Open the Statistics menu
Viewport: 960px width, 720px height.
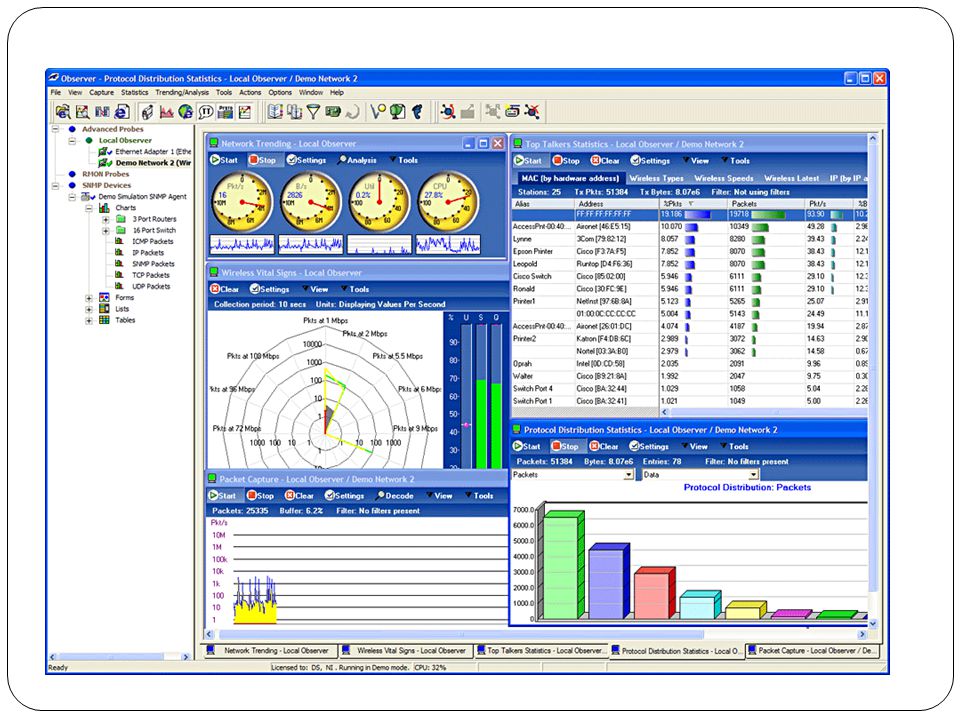click(135, 92)
